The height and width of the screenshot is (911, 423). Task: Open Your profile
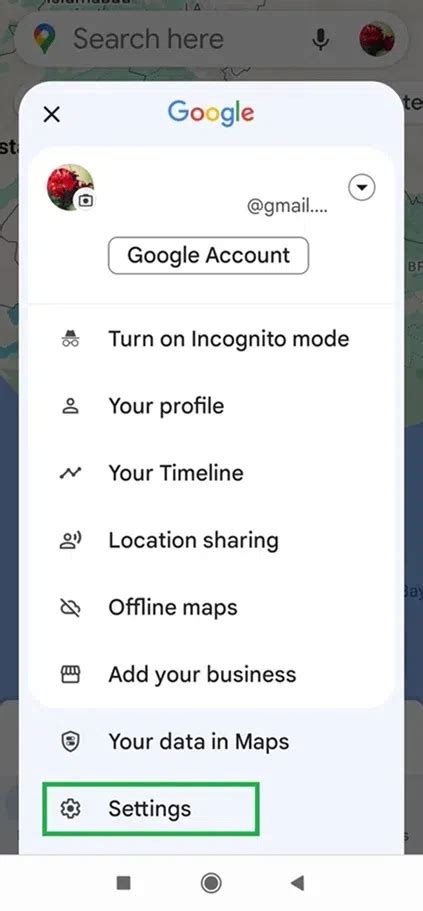pyautogui.click(x=212, y=406)
